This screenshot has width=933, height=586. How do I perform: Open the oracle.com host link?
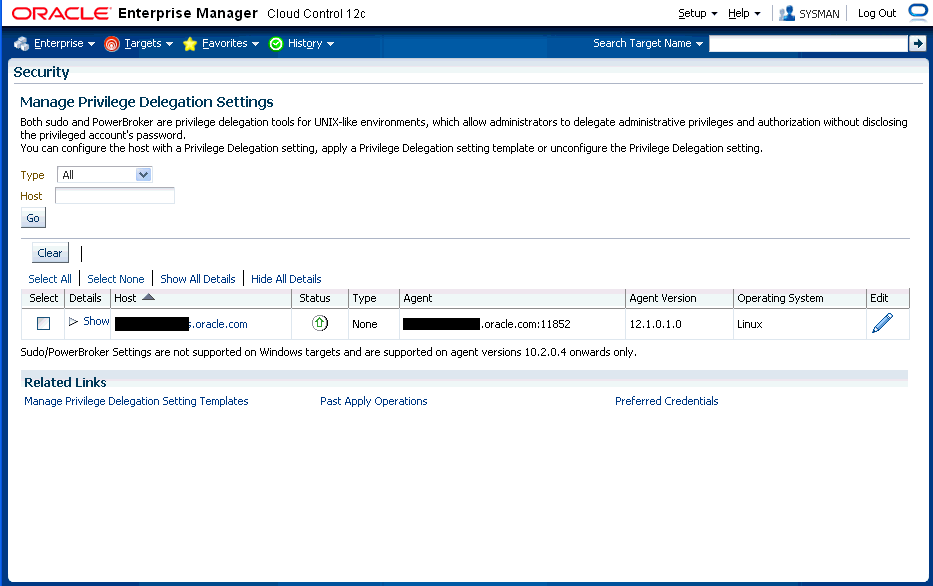pyautogui.click(x=181, y=324)
